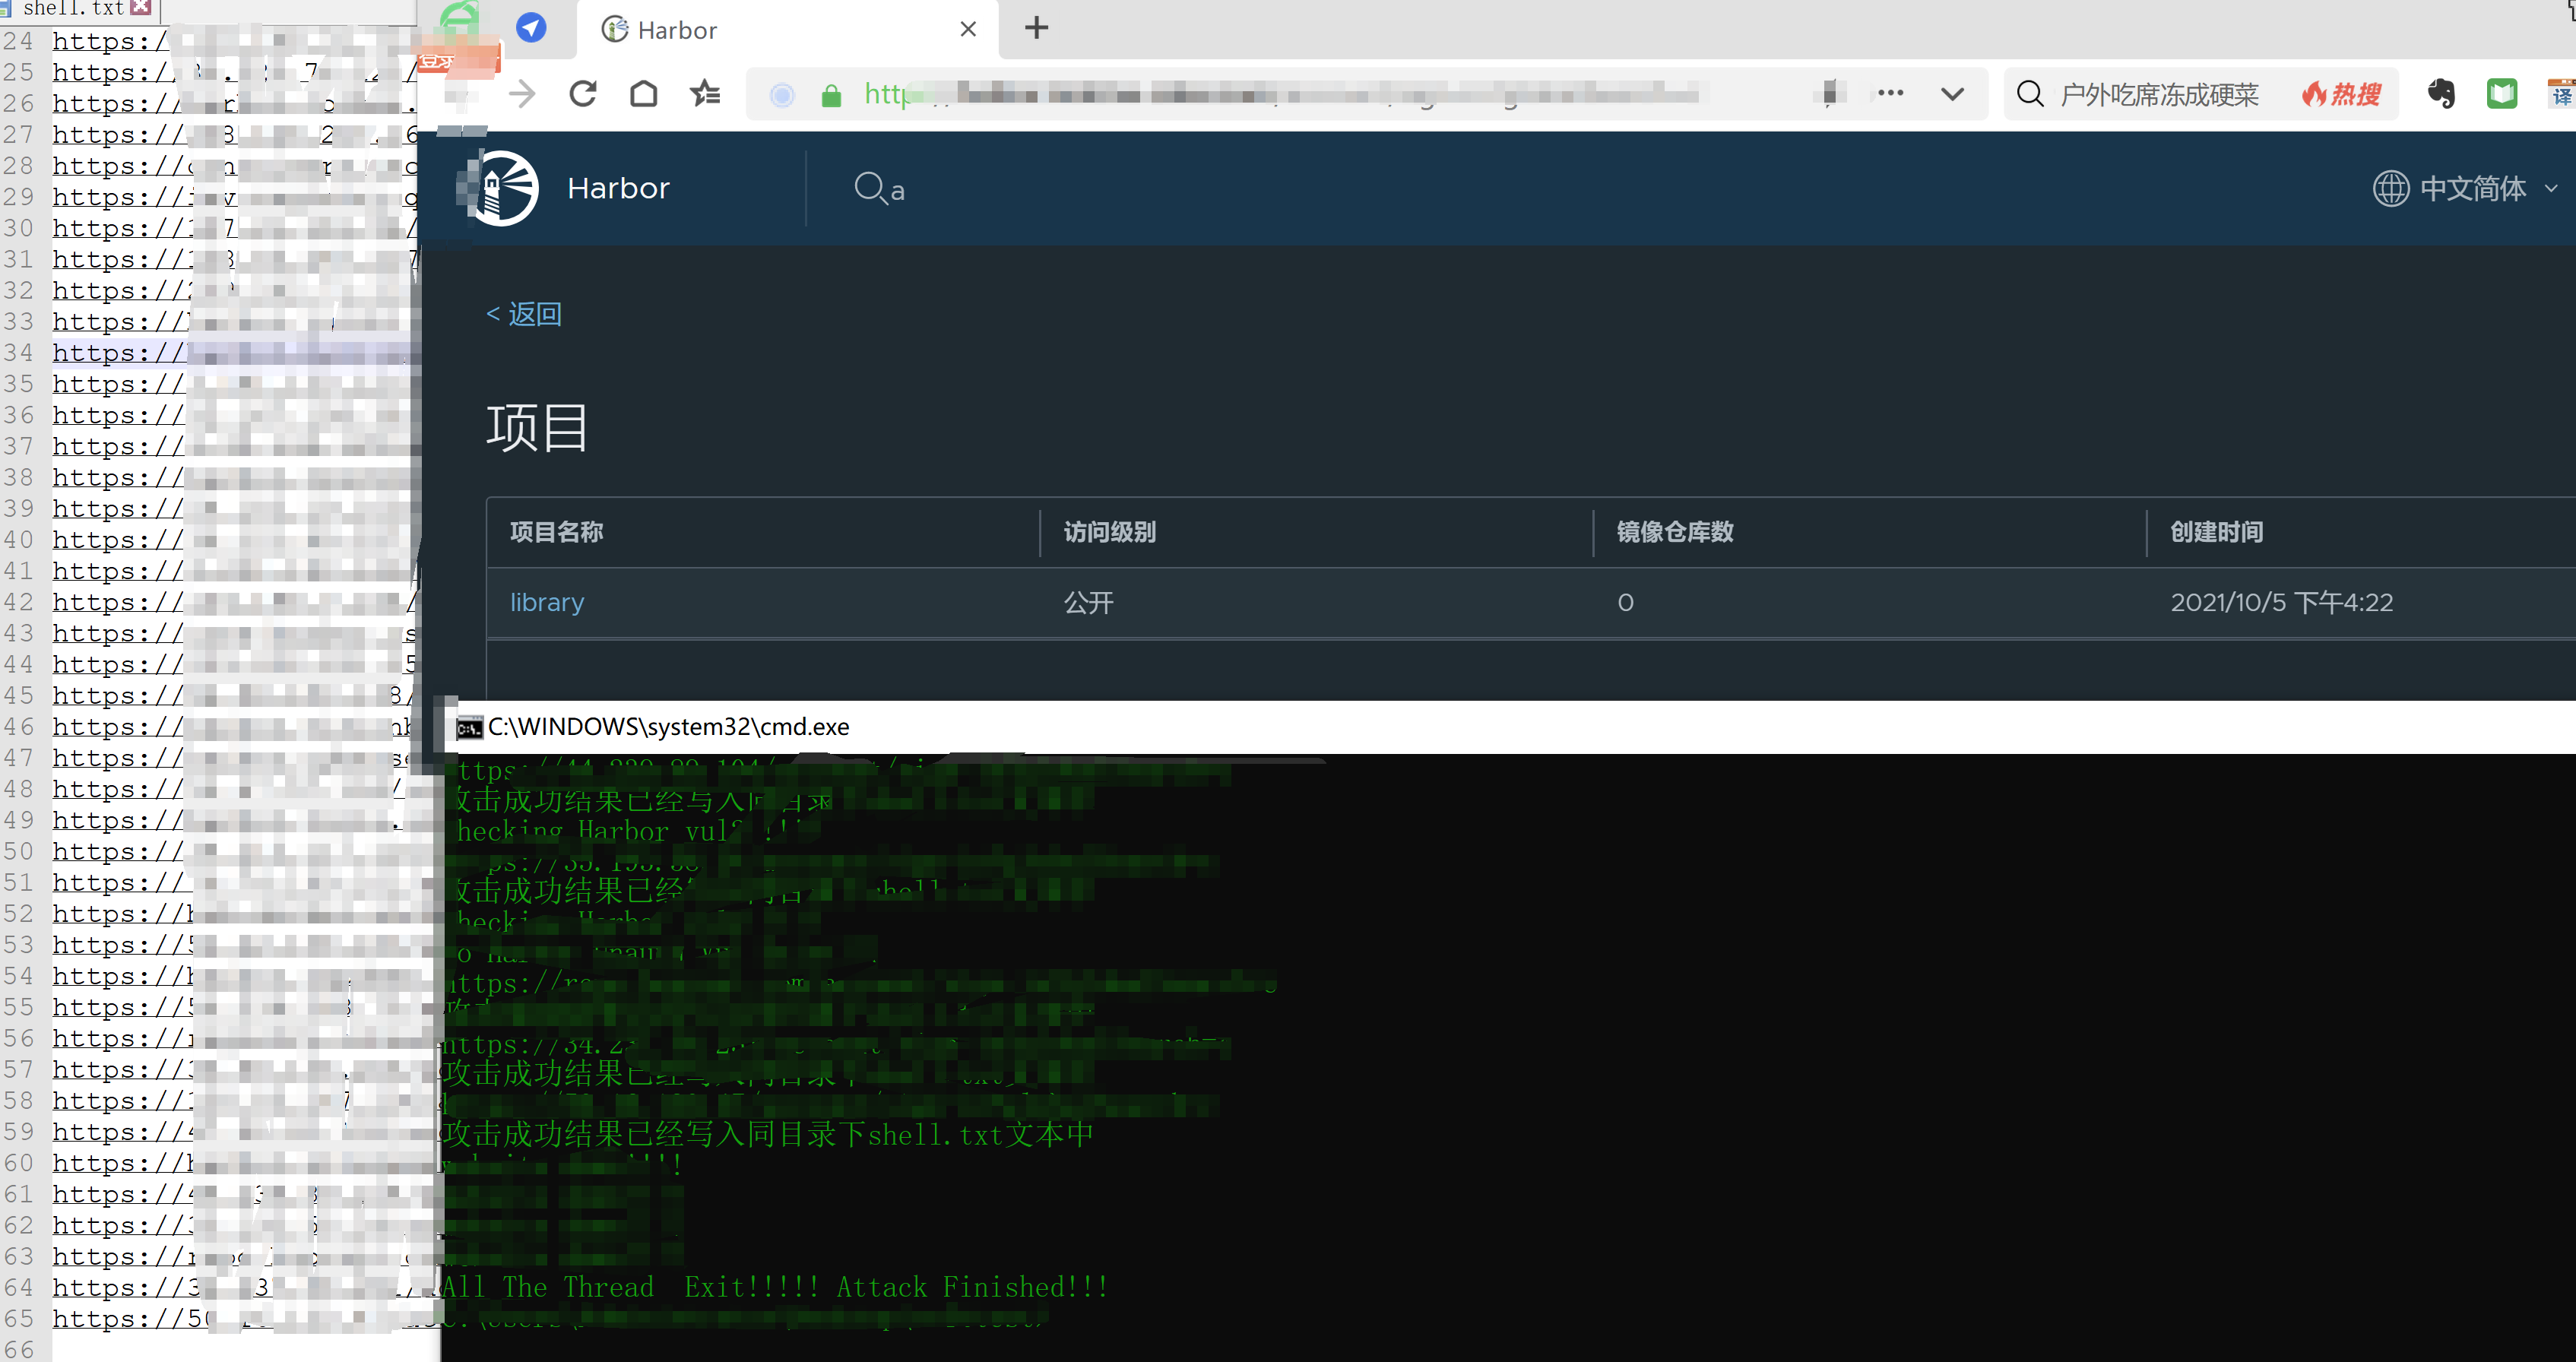The width and height of the screenshot is (2576, 1362).
Task: Focus the browser search box field
Action: [2160, 95]
